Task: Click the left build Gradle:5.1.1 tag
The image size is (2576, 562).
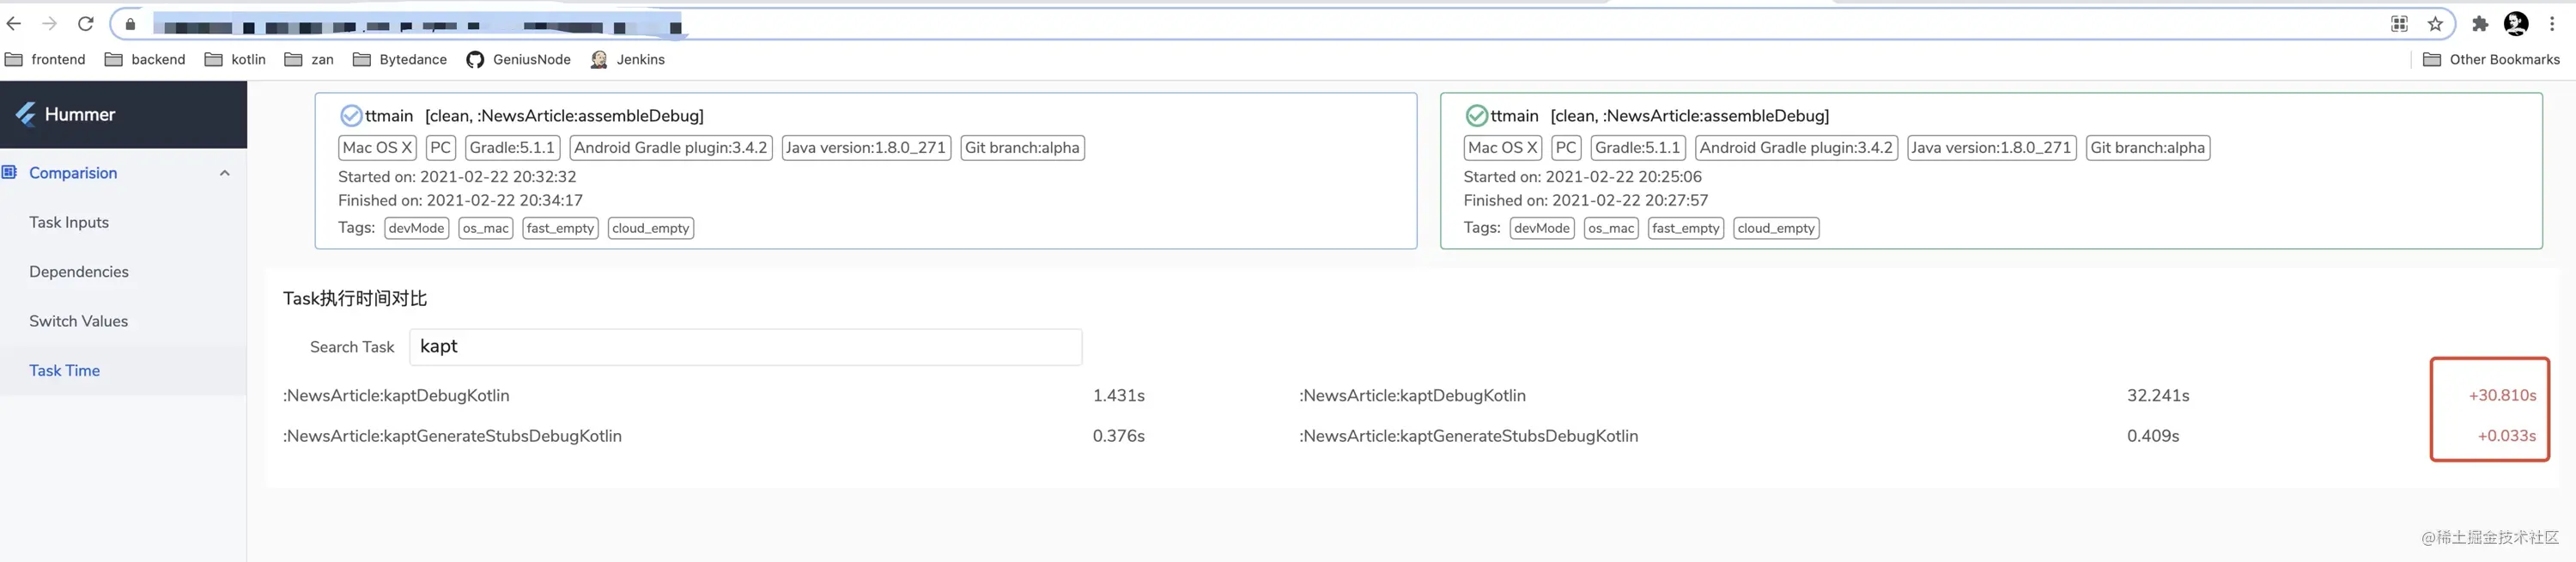Action: pos(513,148)
